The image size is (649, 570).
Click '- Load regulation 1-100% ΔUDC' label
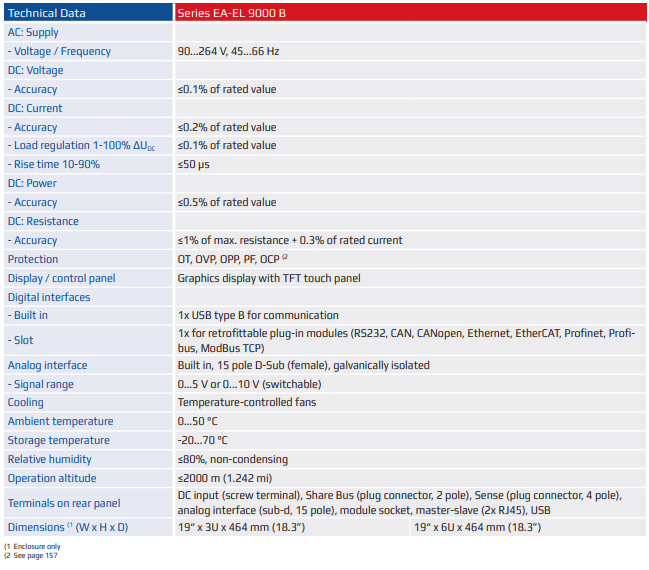pyautogui.click(x=82, y=146)
